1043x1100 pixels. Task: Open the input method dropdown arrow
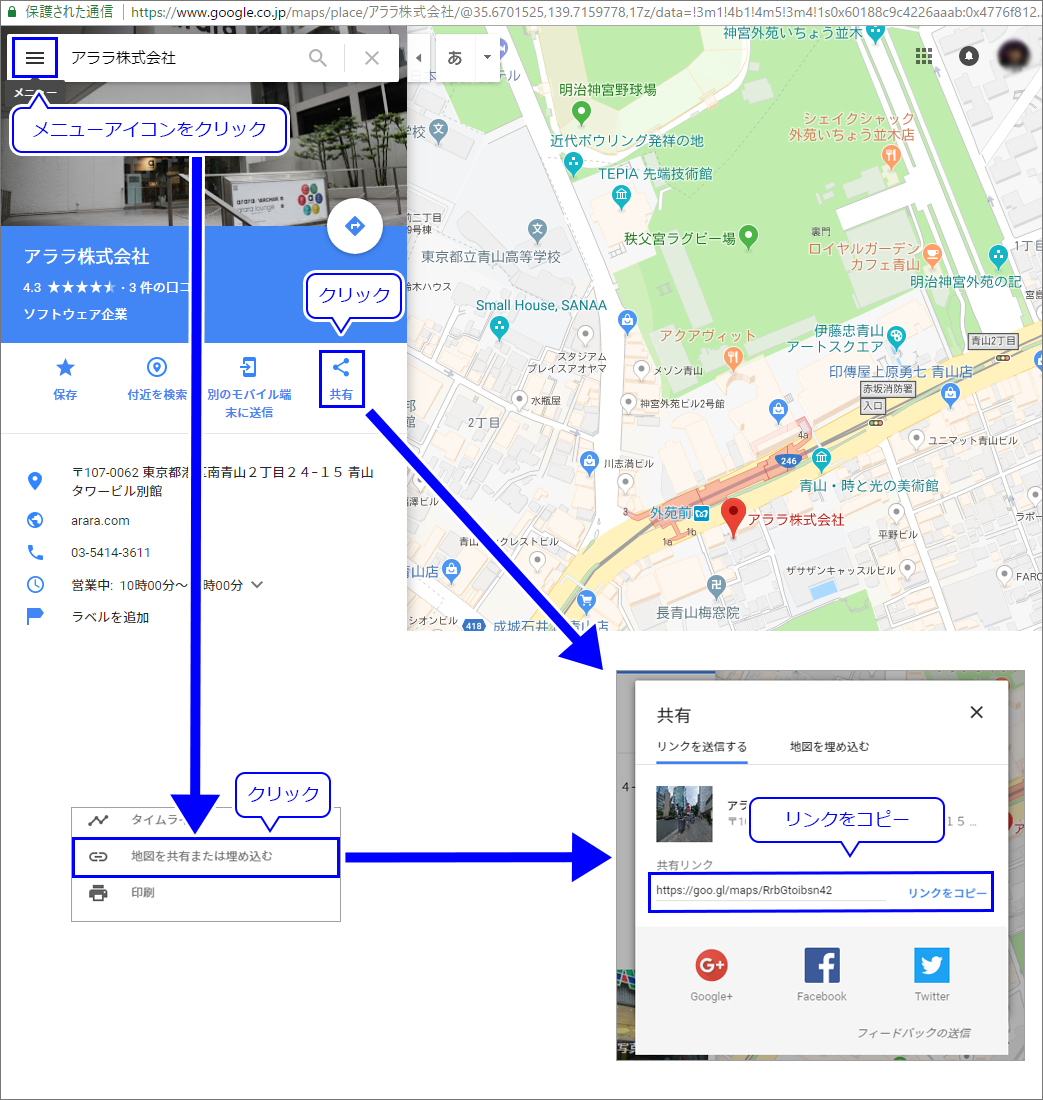coord(487,58)
